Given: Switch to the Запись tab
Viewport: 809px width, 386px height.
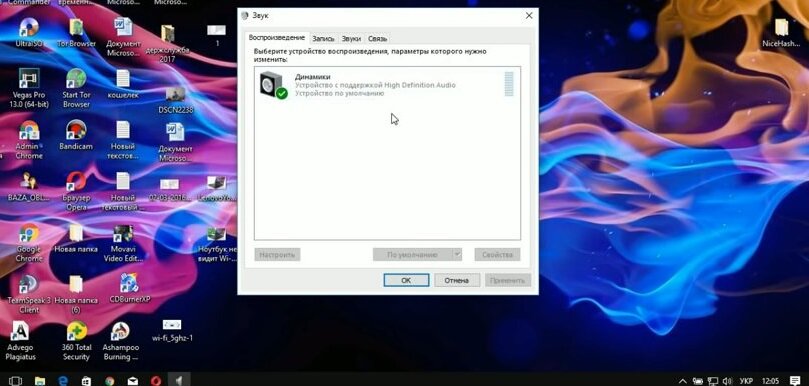Looking at the screenshot, I should pos(323,39).
